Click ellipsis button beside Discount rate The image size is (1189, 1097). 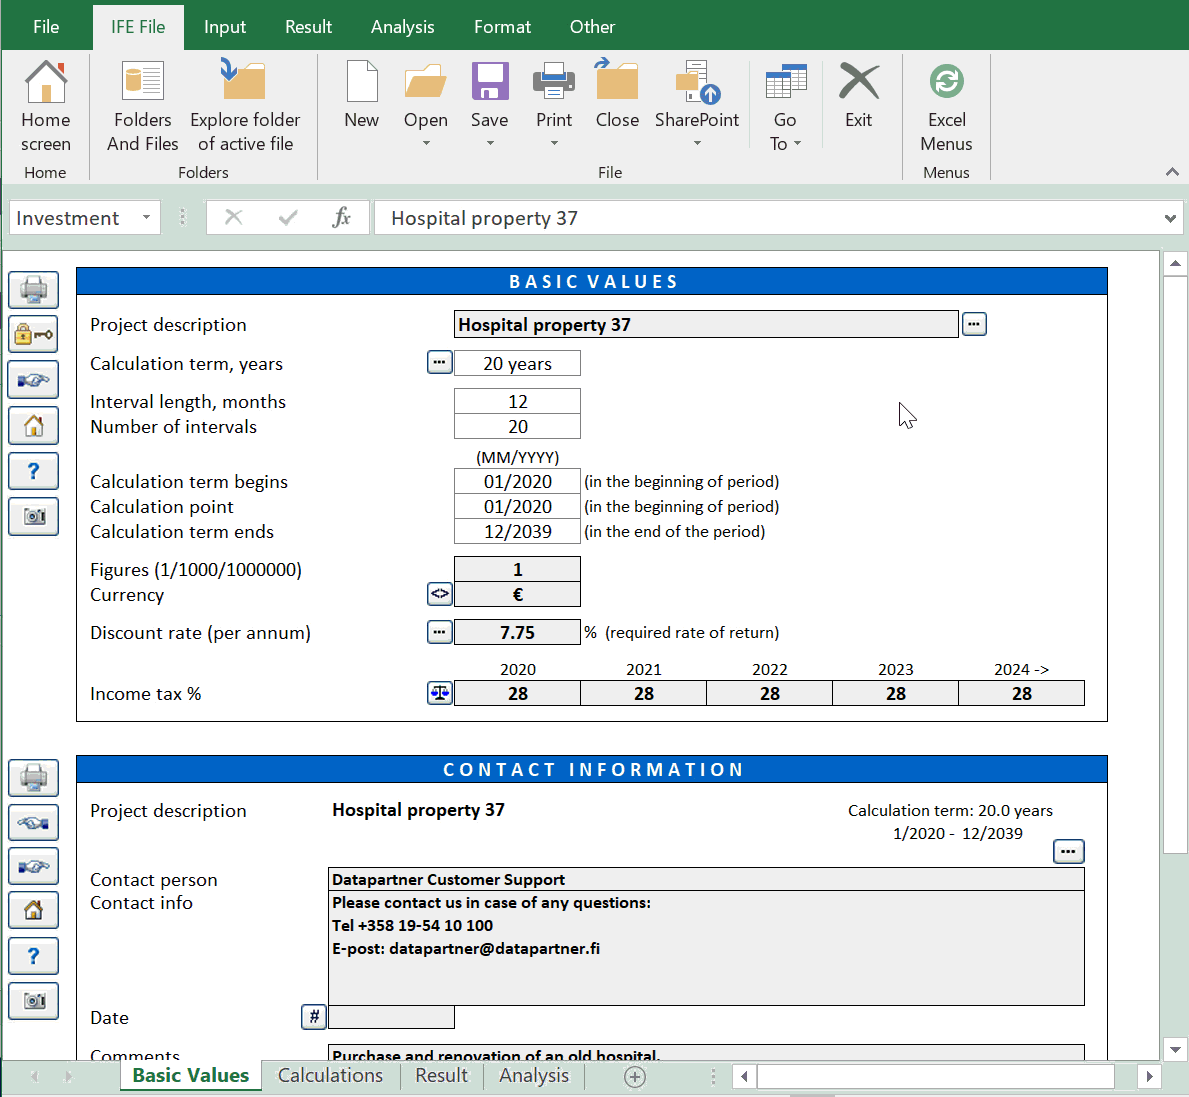click(440, 632)
